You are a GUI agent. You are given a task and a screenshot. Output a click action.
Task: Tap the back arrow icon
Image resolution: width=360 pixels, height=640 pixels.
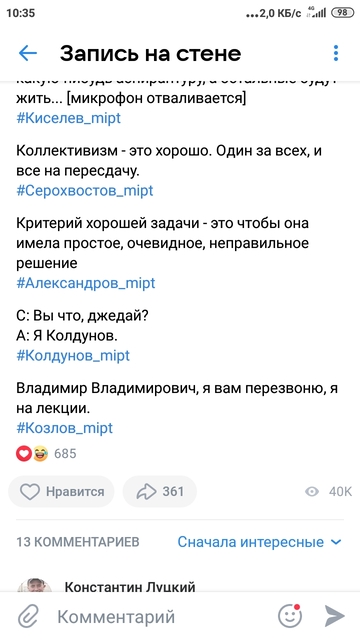28,53
